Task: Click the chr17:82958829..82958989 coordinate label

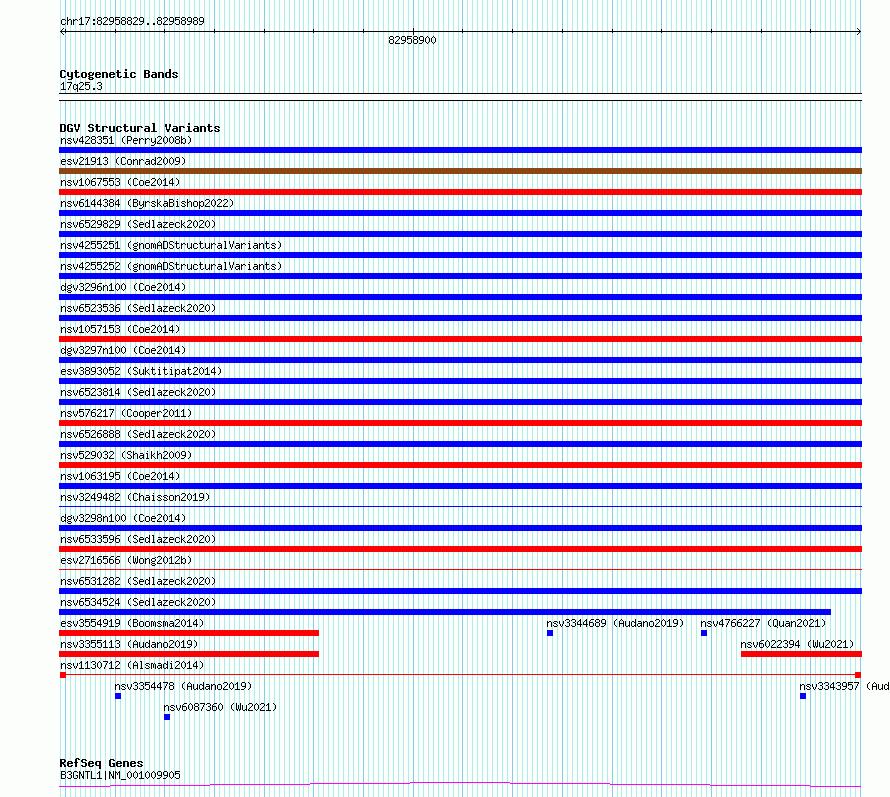Action: pyautogui.click(x=132, y=21)
